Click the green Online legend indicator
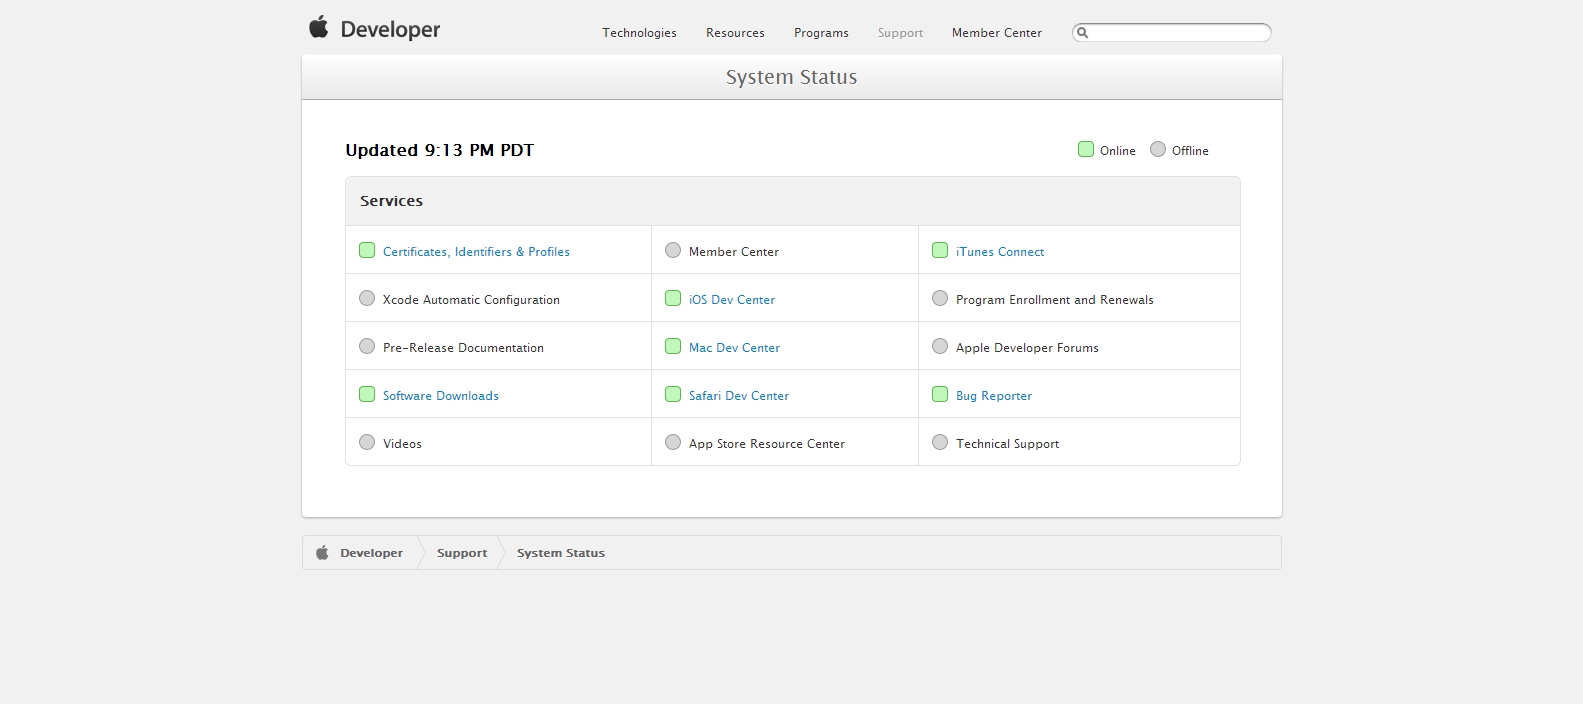Image resolution: width=1583 pixels, height=704 pixels. (1086, 150)
